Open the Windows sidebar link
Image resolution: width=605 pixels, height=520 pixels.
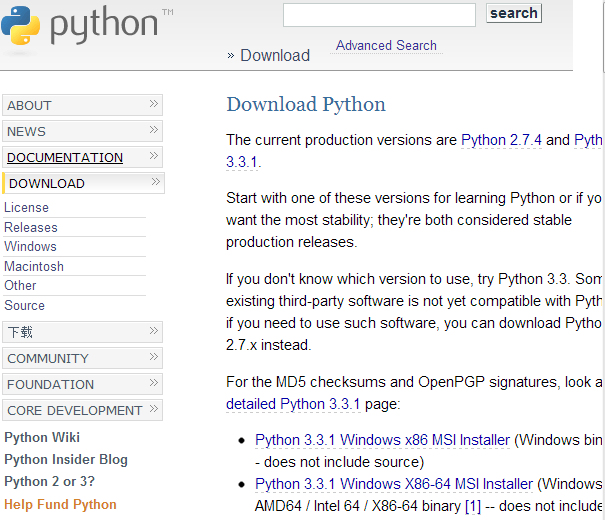tap(30, 246)
